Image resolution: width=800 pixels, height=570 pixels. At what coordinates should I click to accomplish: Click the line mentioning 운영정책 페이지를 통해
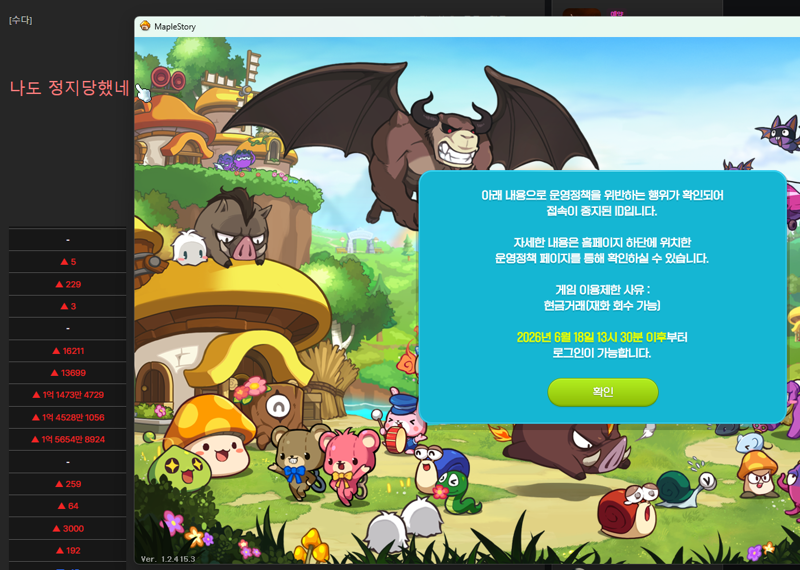click(602, 258)
